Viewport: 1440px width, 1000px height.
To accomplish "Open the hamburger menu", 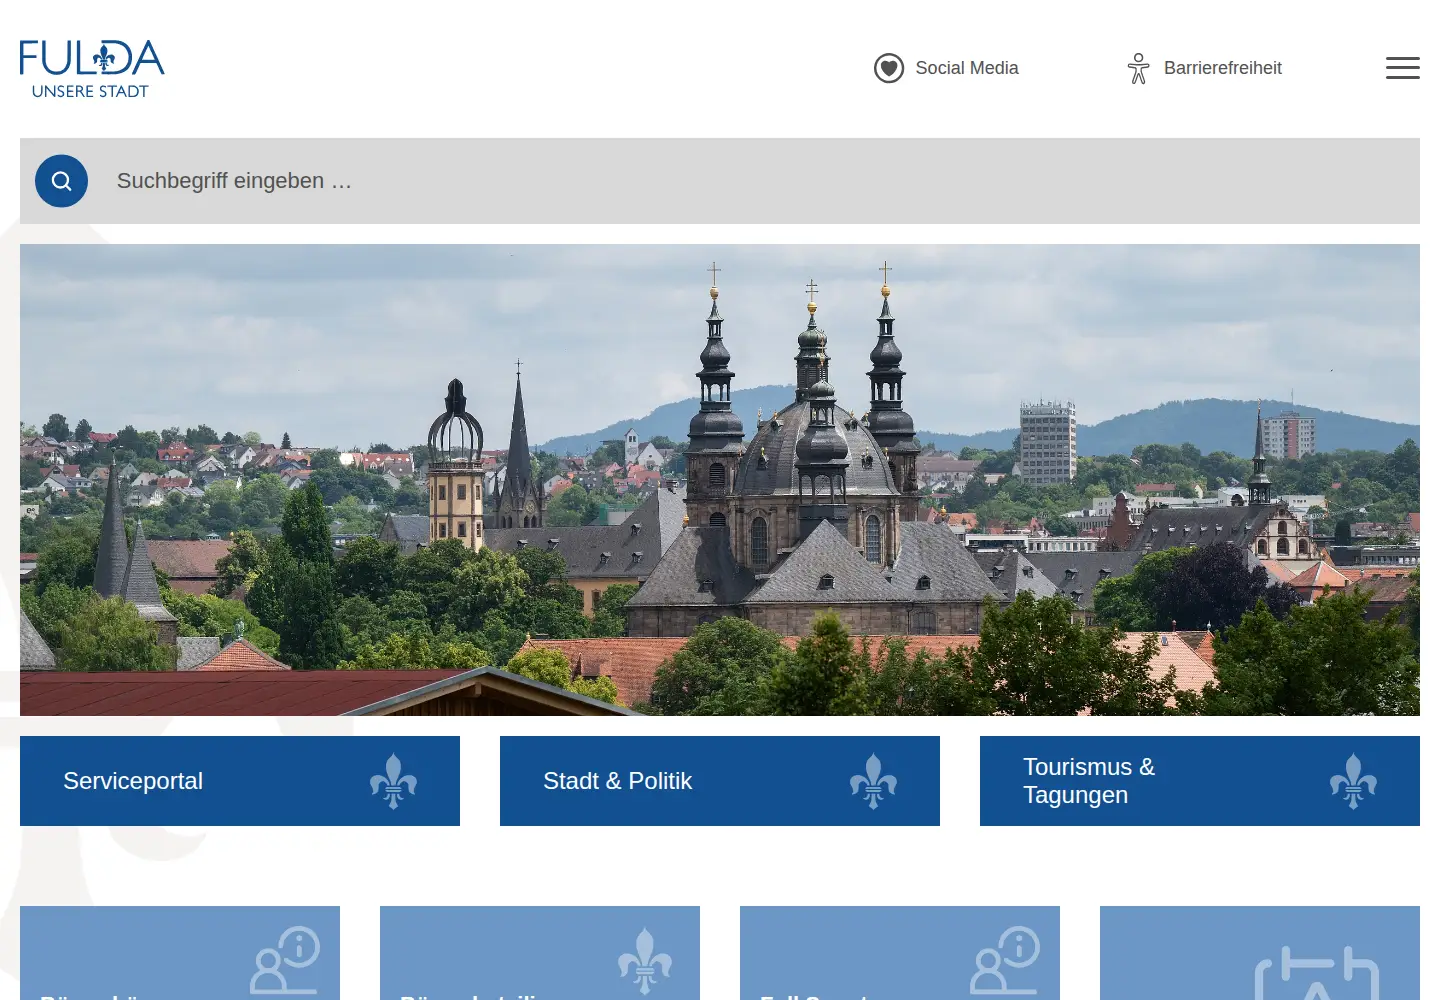I will point(1402,68).
